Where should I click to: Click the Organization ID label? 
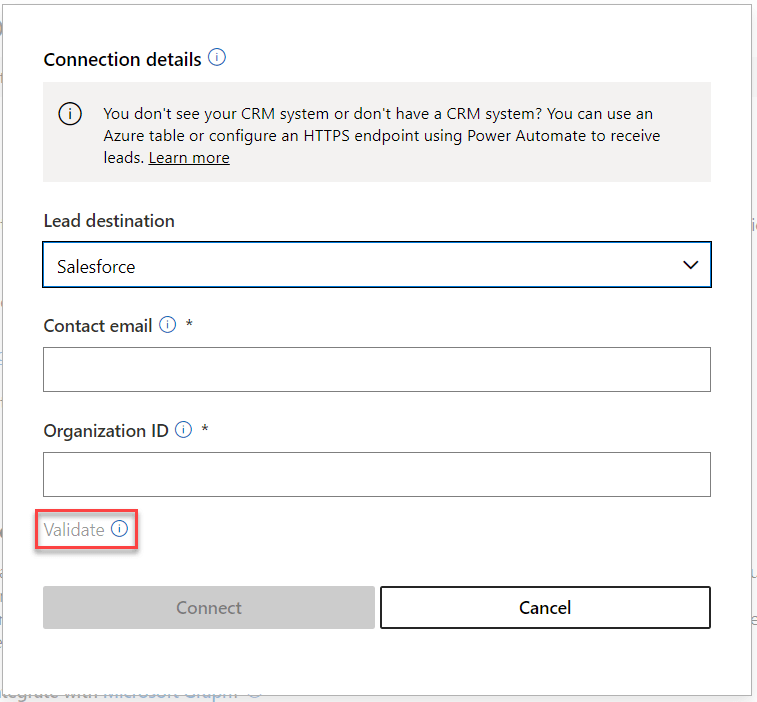tap(106, 431)
